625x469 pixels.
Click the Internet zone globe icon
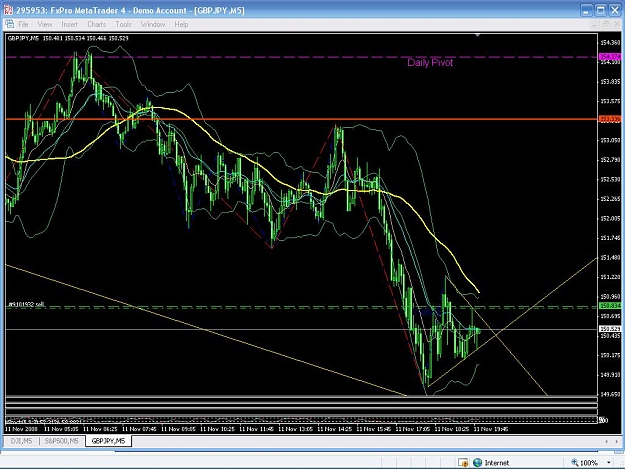(x=478, y=462)
